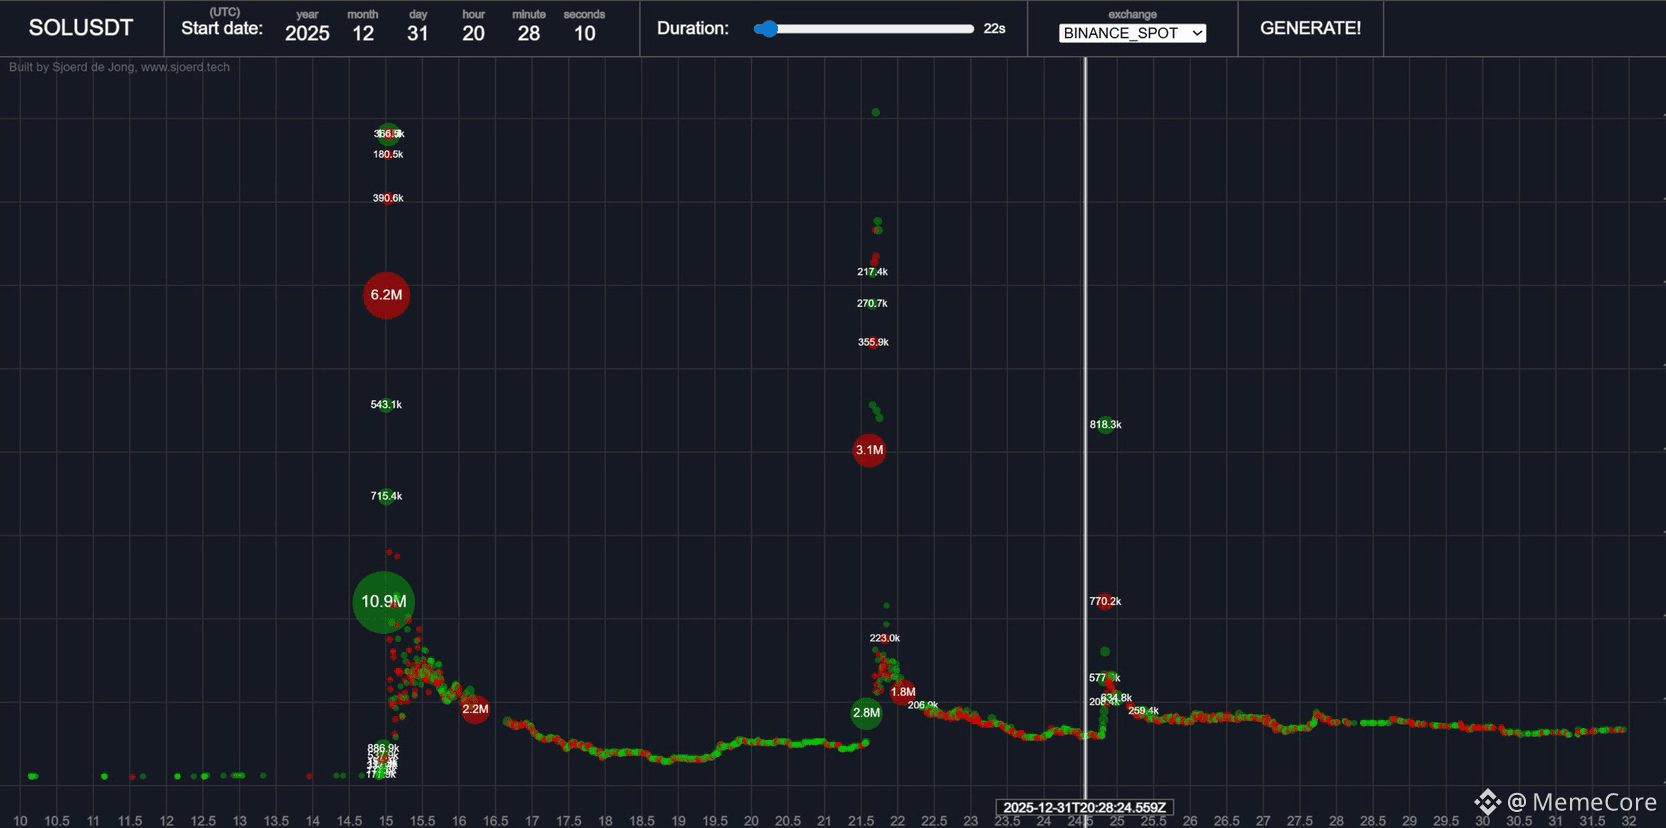
Task: Click the Duration slider handle
Action: 766,29
